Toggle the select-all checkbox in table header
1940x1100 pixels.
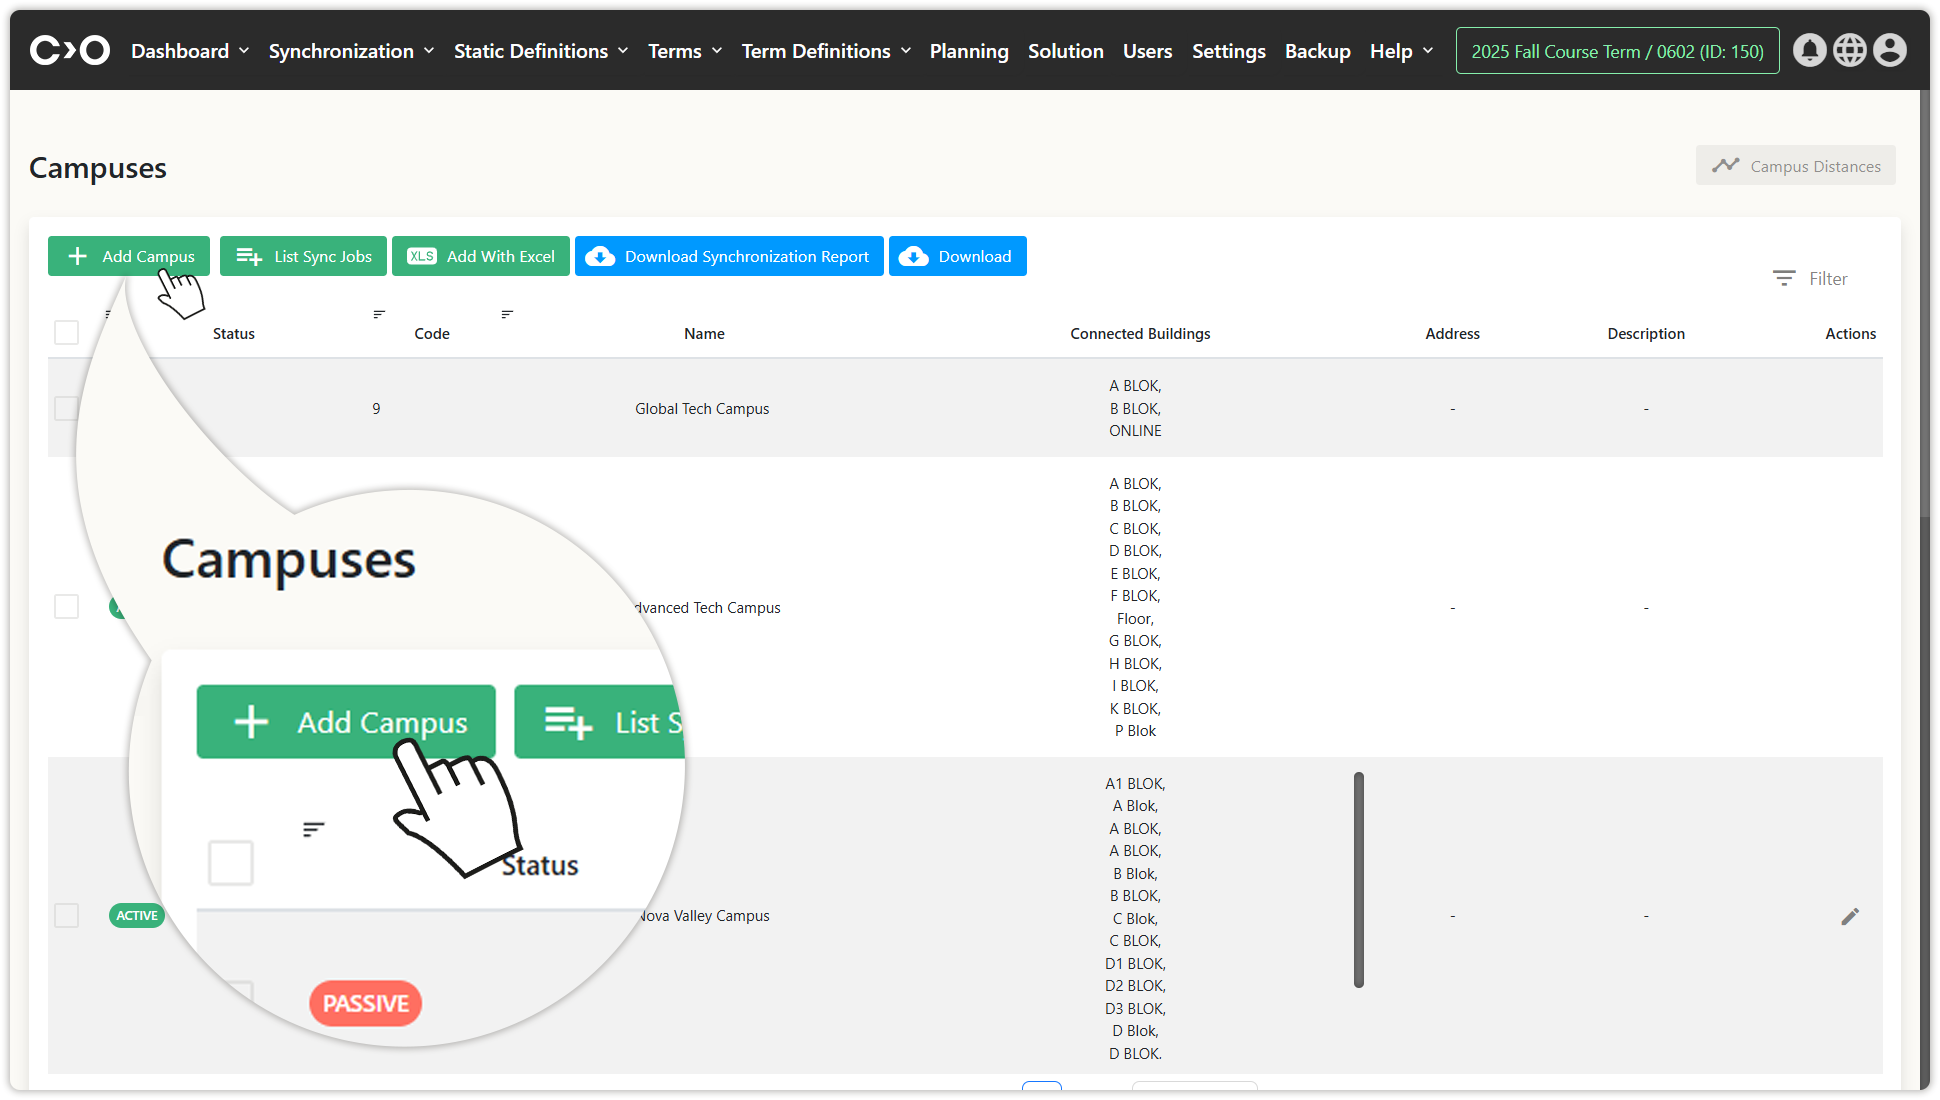point(66,332)
